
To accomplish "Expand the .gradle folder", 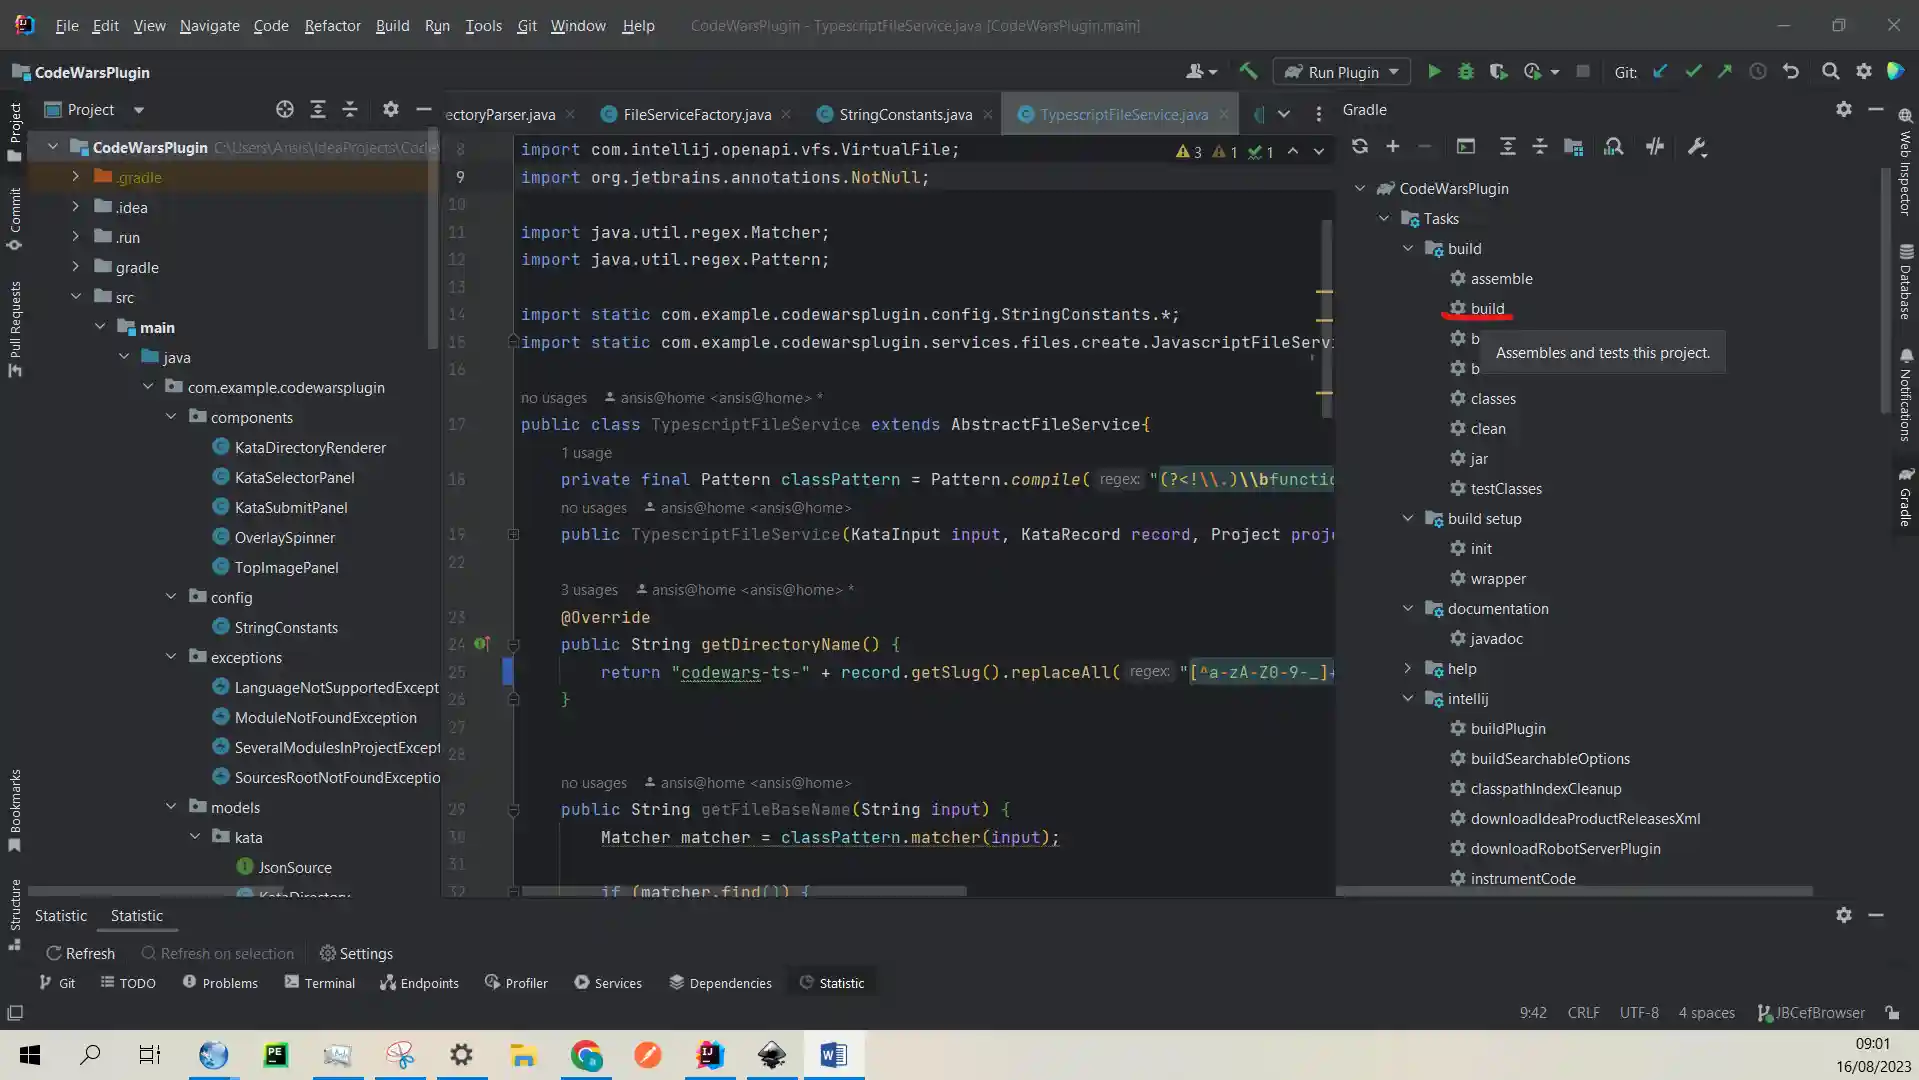I will tap(76, 177).
